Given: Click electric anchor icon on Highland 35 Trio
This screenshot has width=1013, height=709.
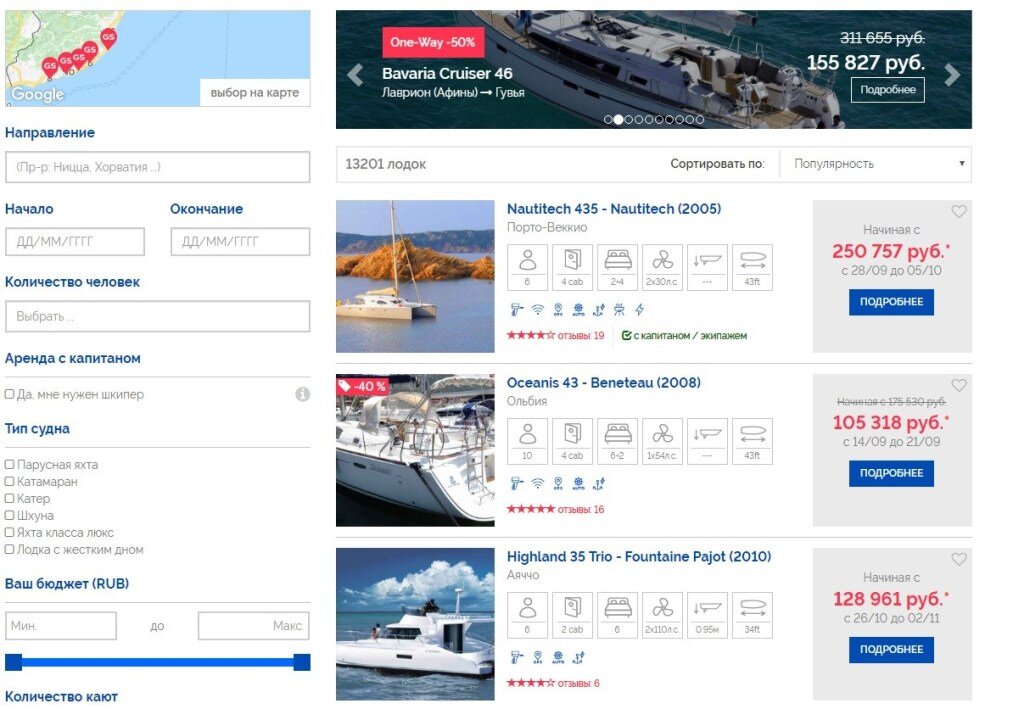Looking at the screenshot, I should [578, 657].
